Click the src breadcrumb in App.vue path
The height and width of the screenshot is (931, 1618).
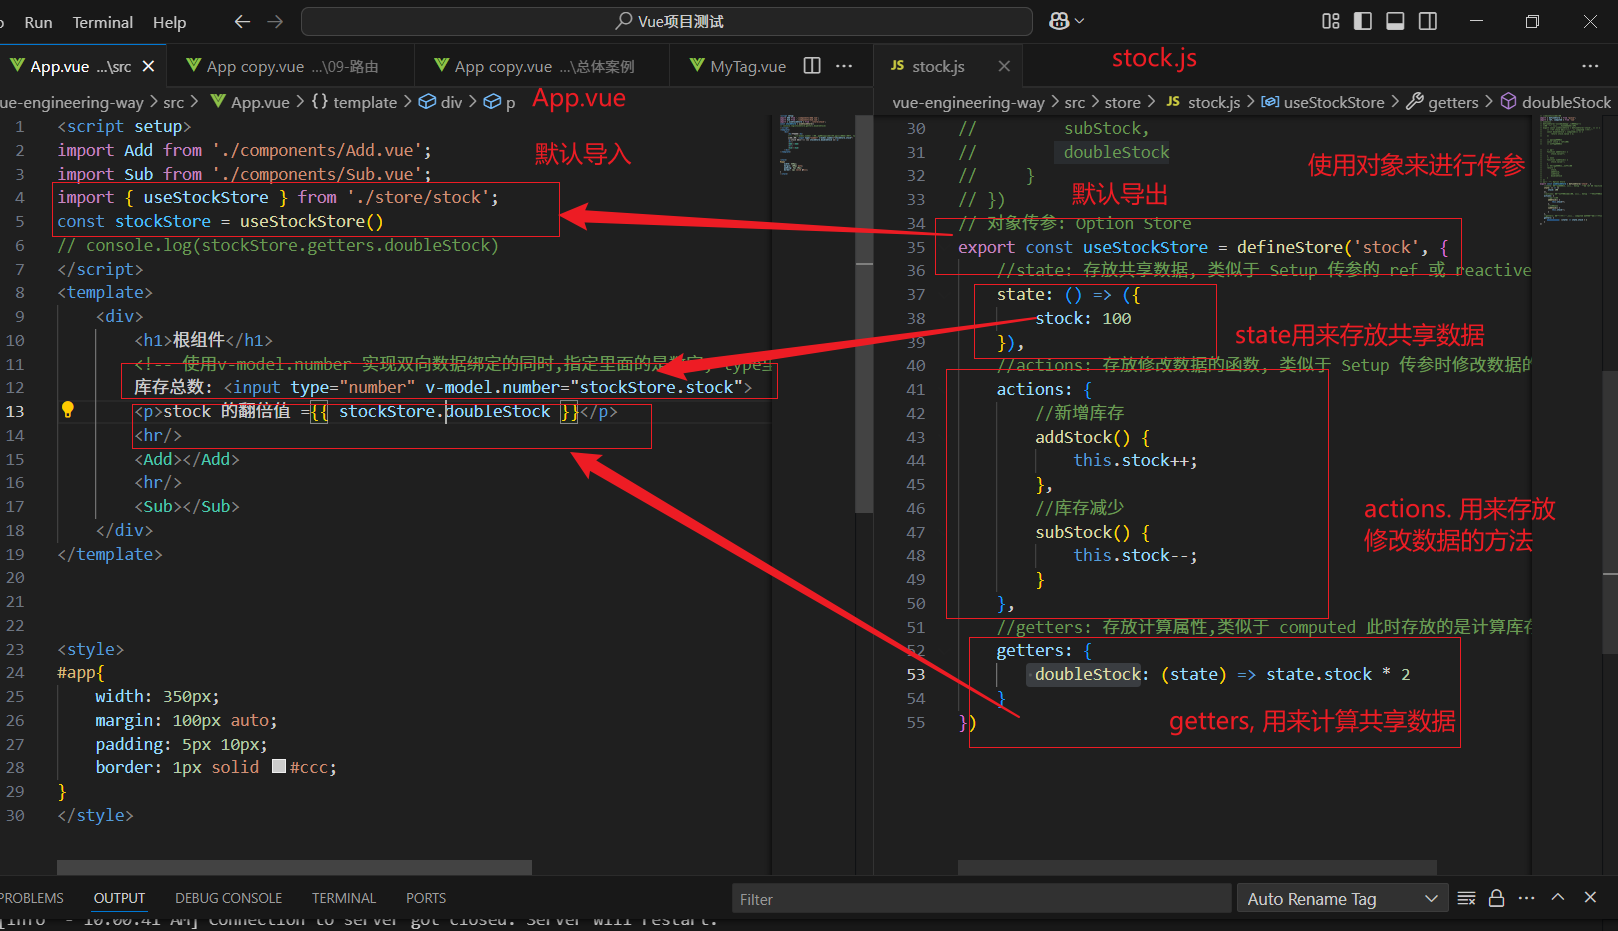[173, 102]
